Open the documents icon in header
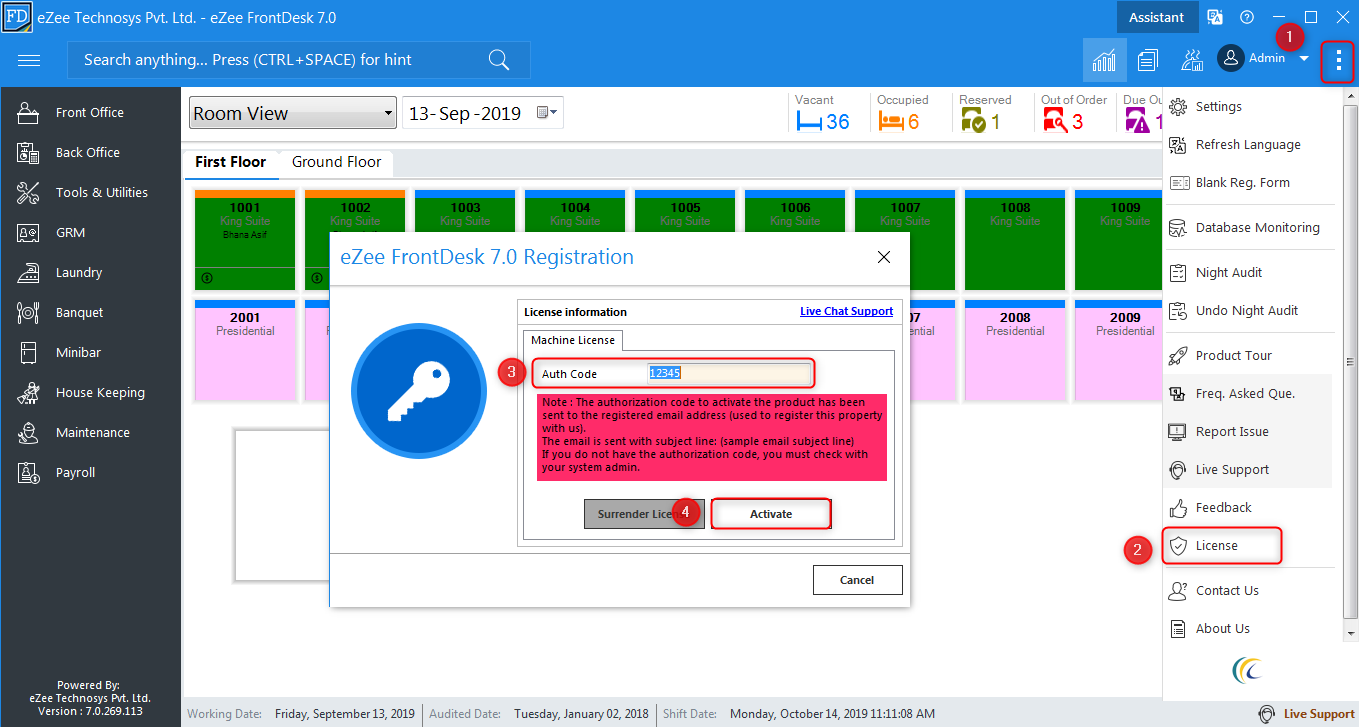 point(1147,60)
